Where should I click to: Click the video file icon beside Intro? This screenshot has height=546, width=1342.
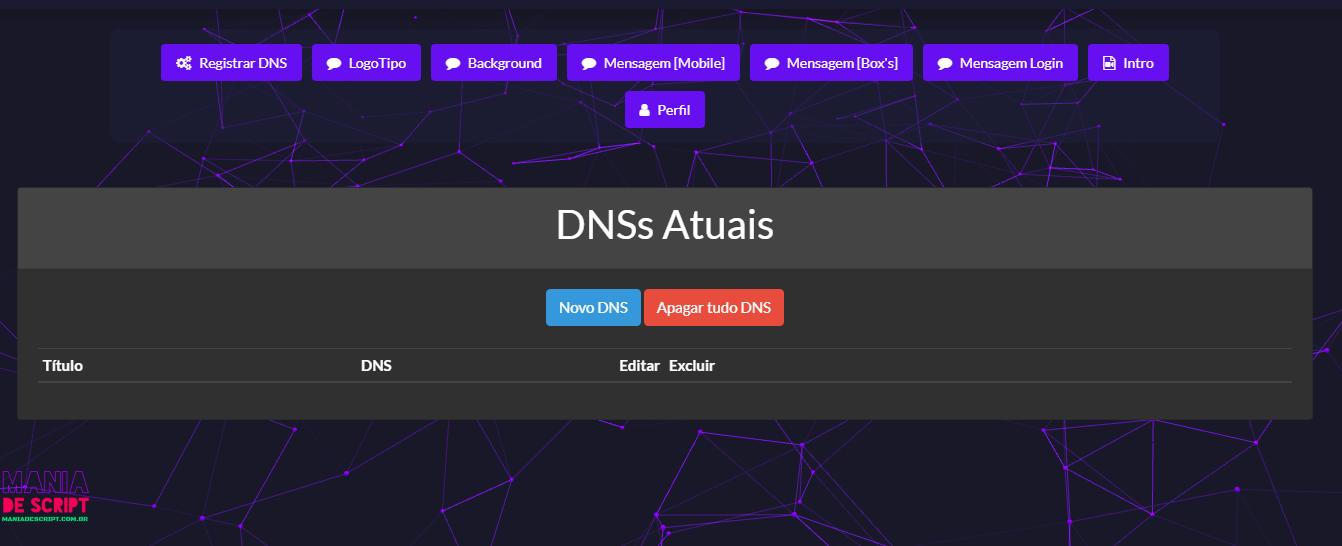click(x=1109, y=63)
